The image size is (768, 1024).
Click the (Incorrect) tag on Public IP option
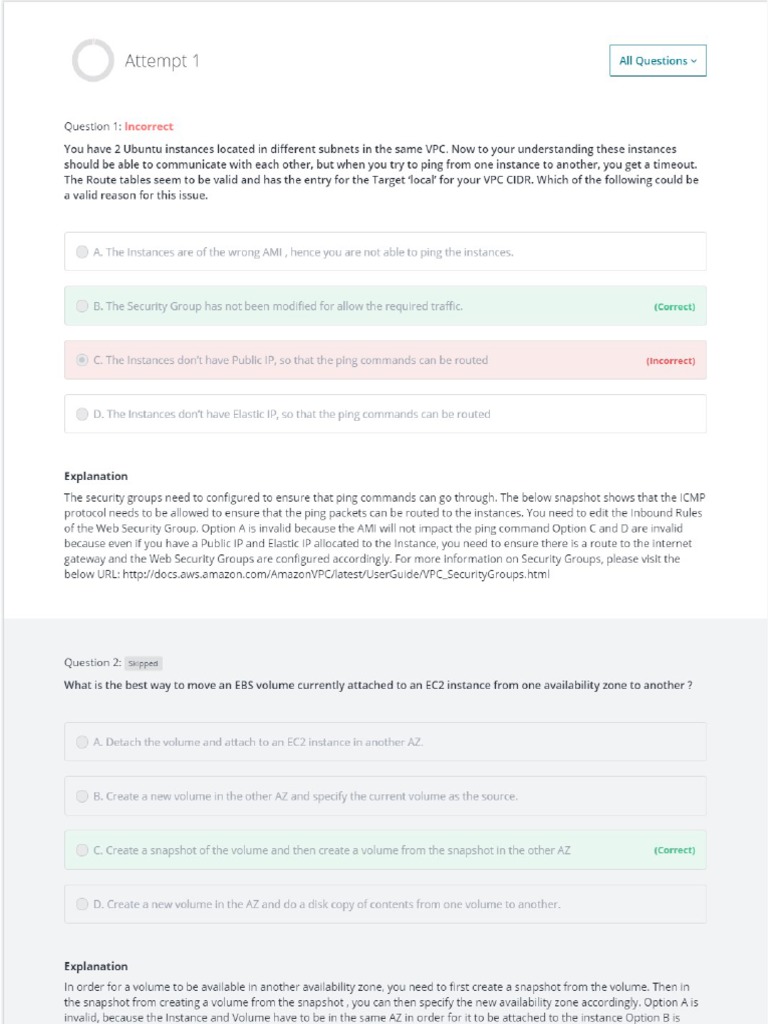click(670, 361)
